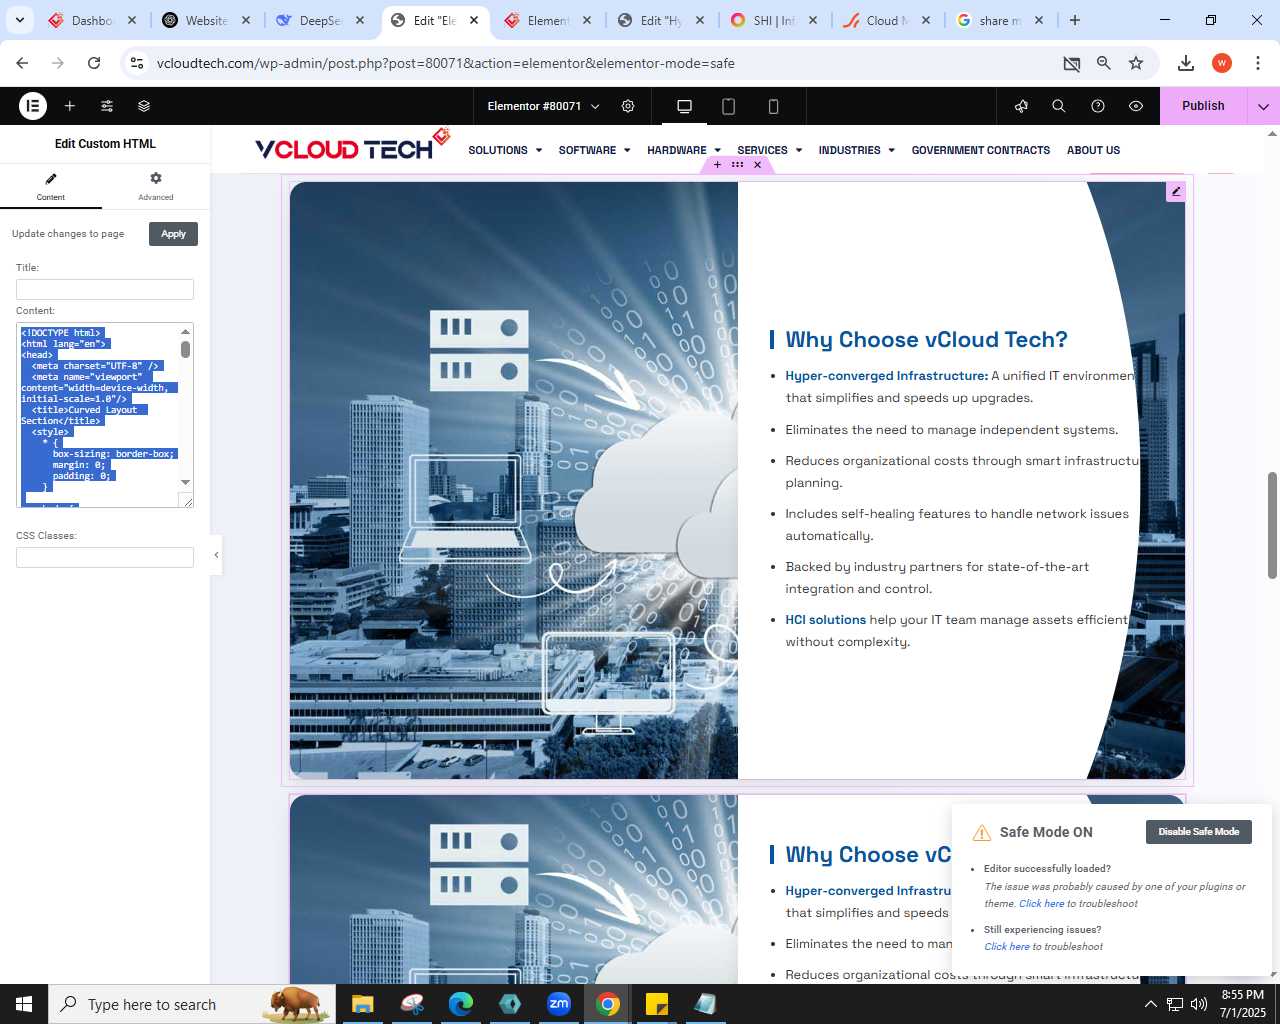Switch to the SHI browser tab
Screen dimensions: 1280x1024
[775, 20]
